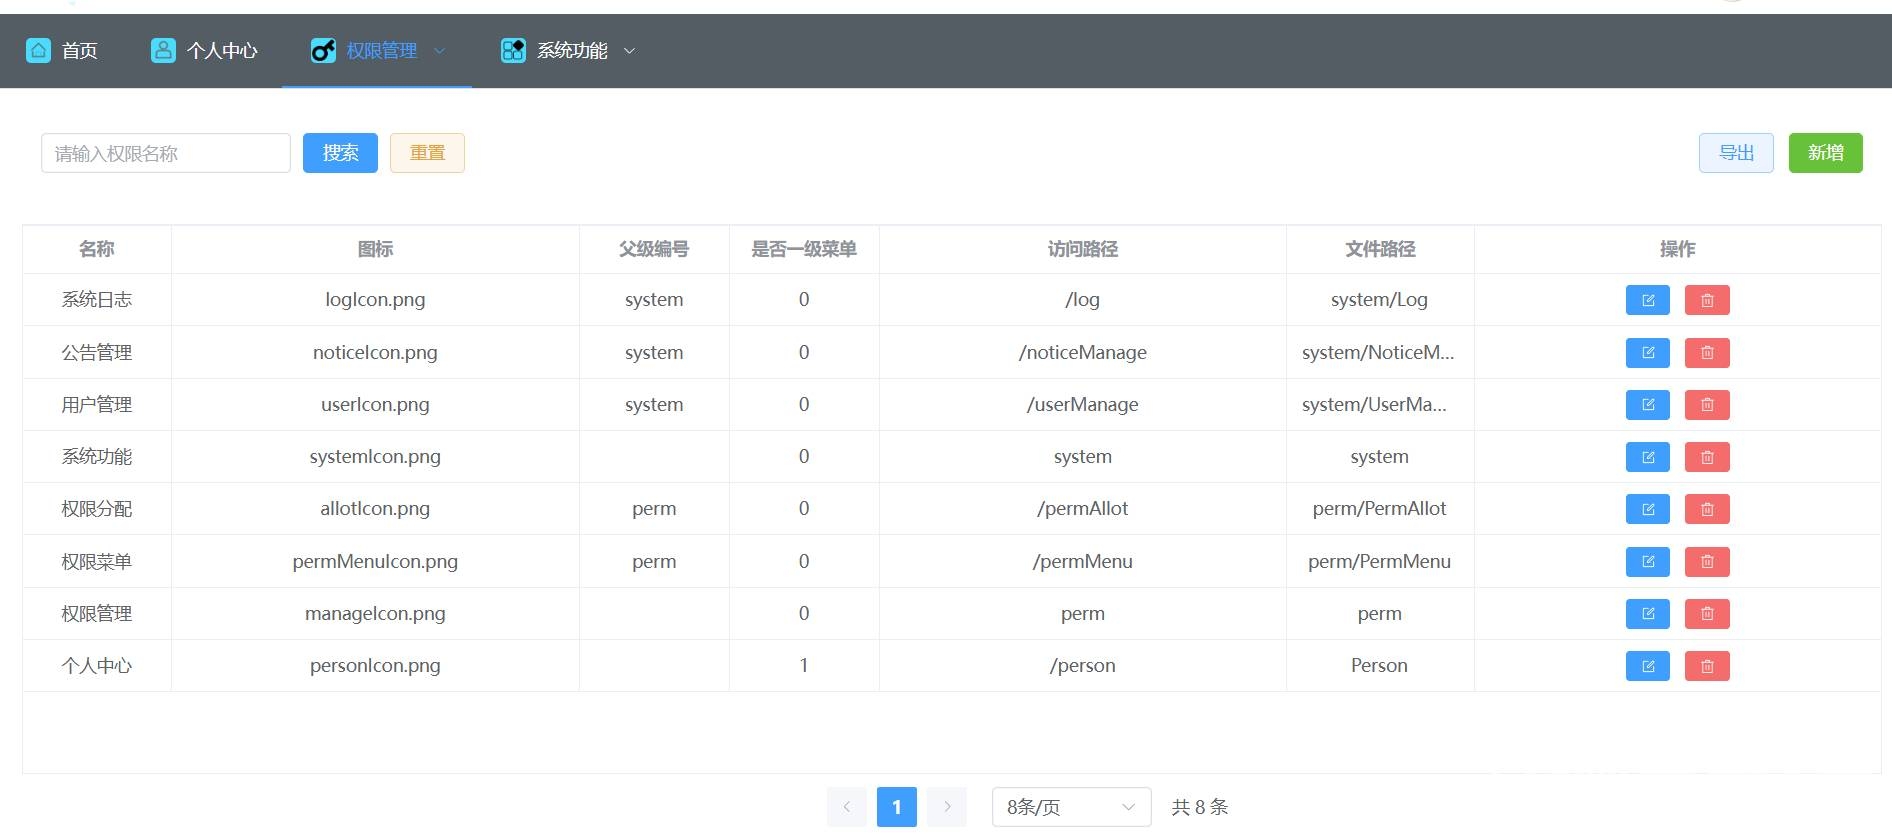Delete the 个人中心 table row
The image size is (1892, 834).
click(1707, 666)
